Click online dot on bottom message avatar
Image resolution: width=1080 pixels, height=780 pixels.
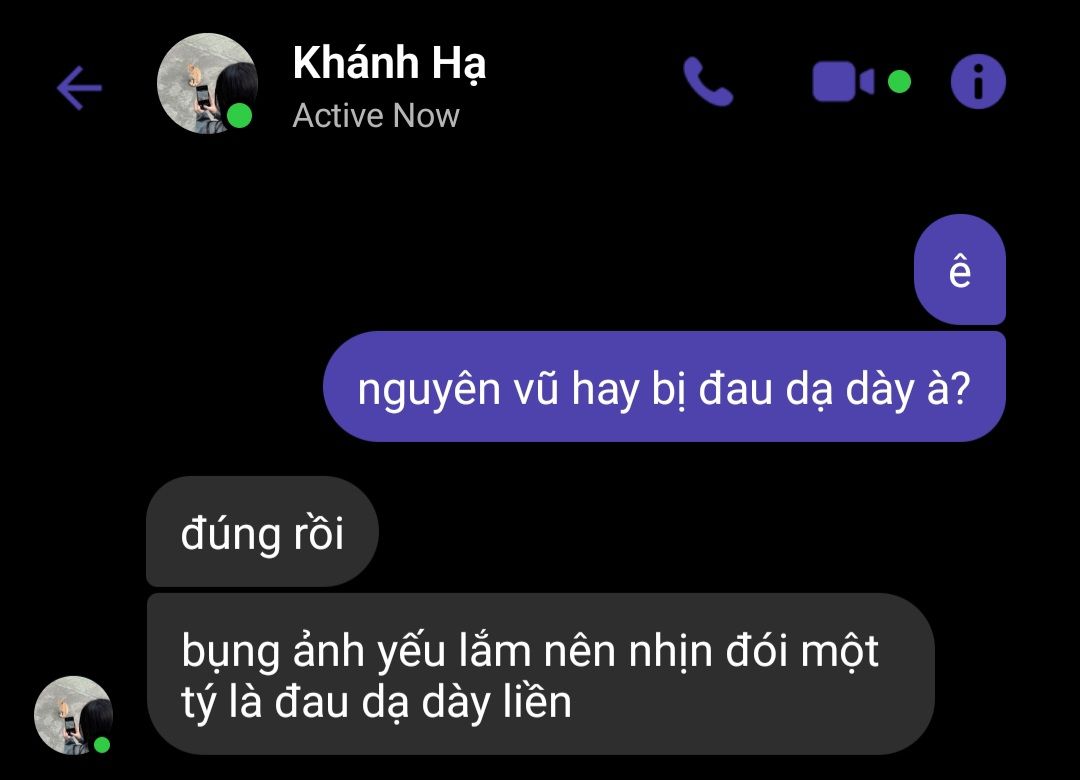102,744
